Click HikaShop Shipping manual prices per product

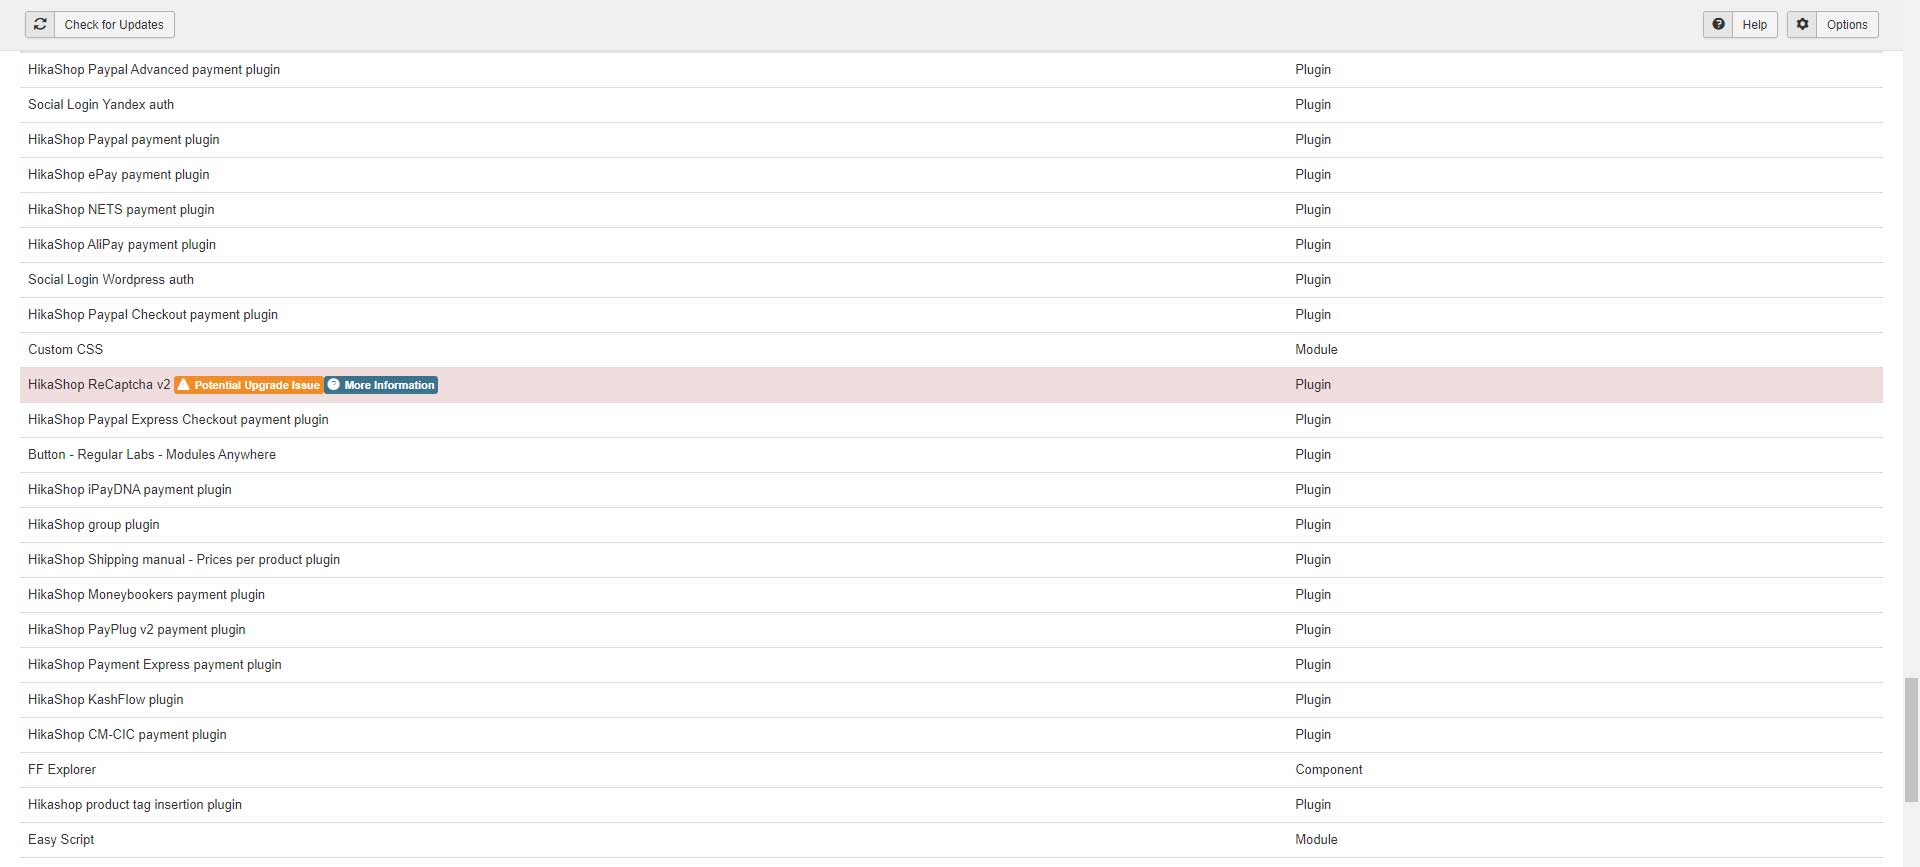coord(184,560)
